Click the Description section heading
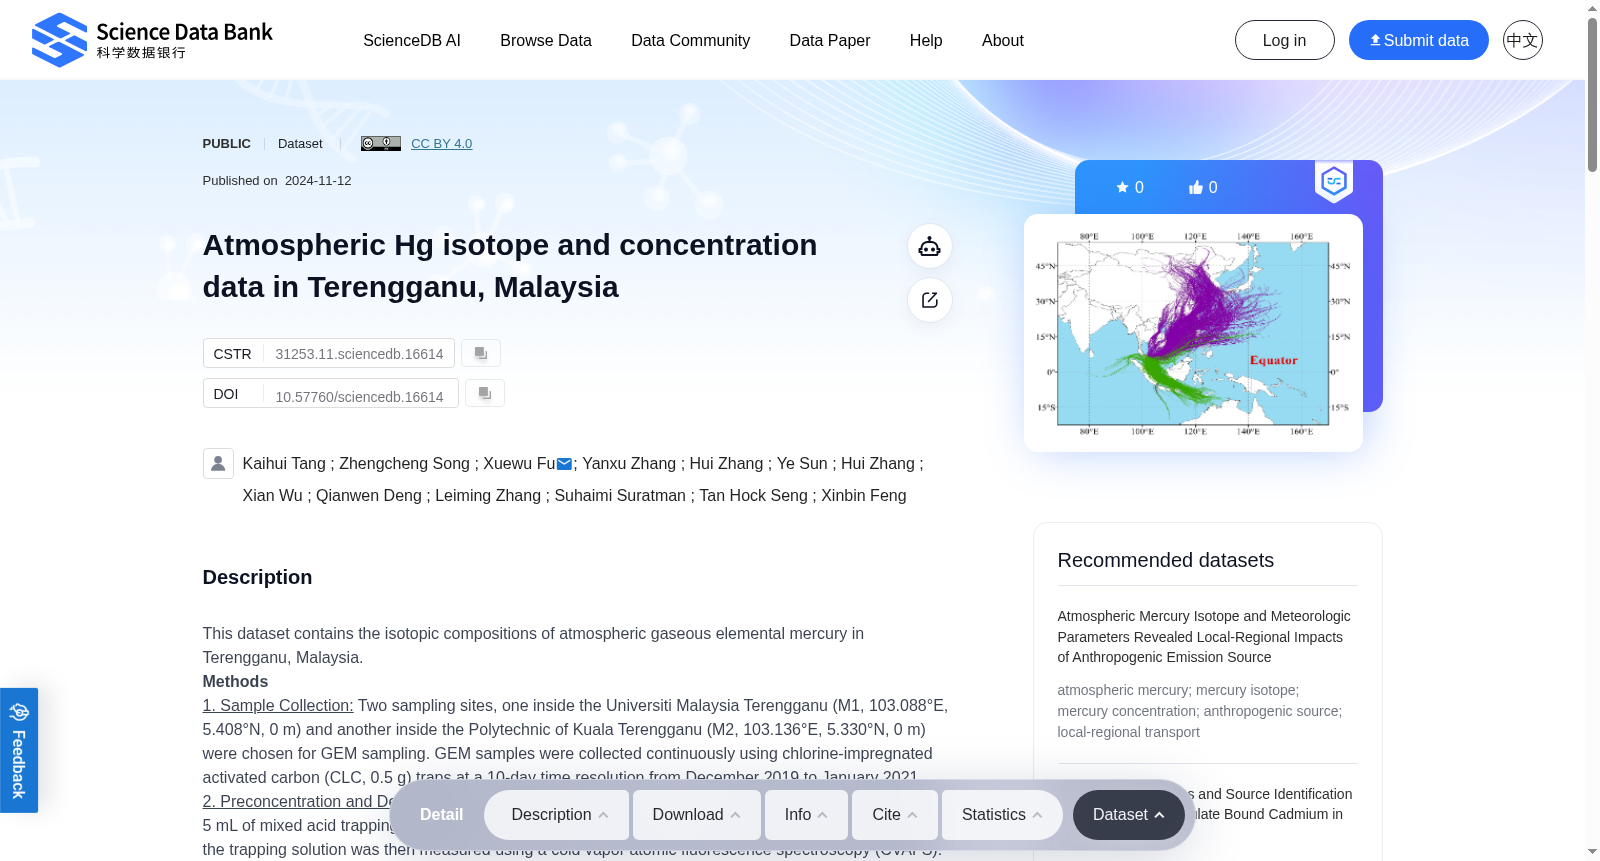This screenshot has width=1600, height=861. coord(257,577)
